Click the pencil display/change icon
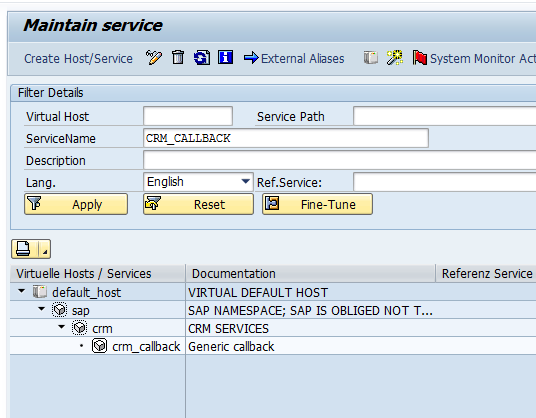 [x=153, y=58]
